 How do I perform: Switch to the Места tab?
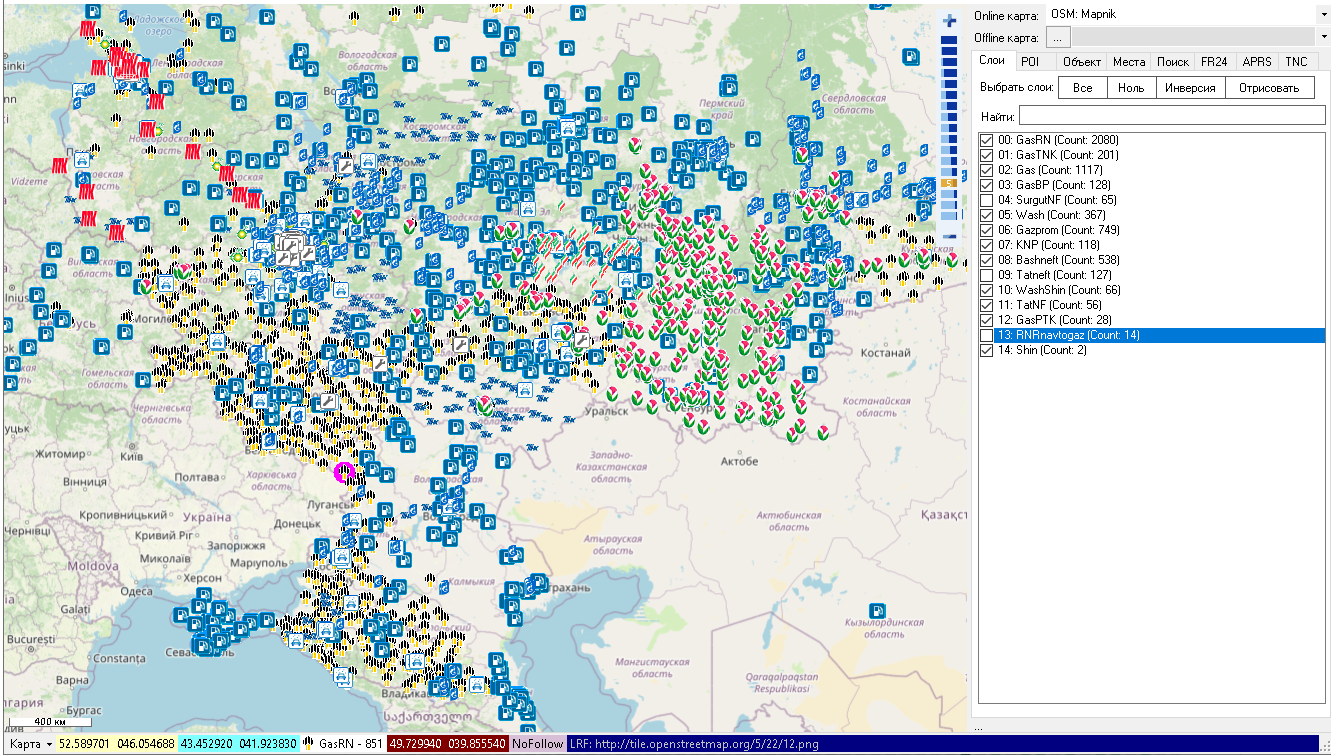click(1129, 62)
